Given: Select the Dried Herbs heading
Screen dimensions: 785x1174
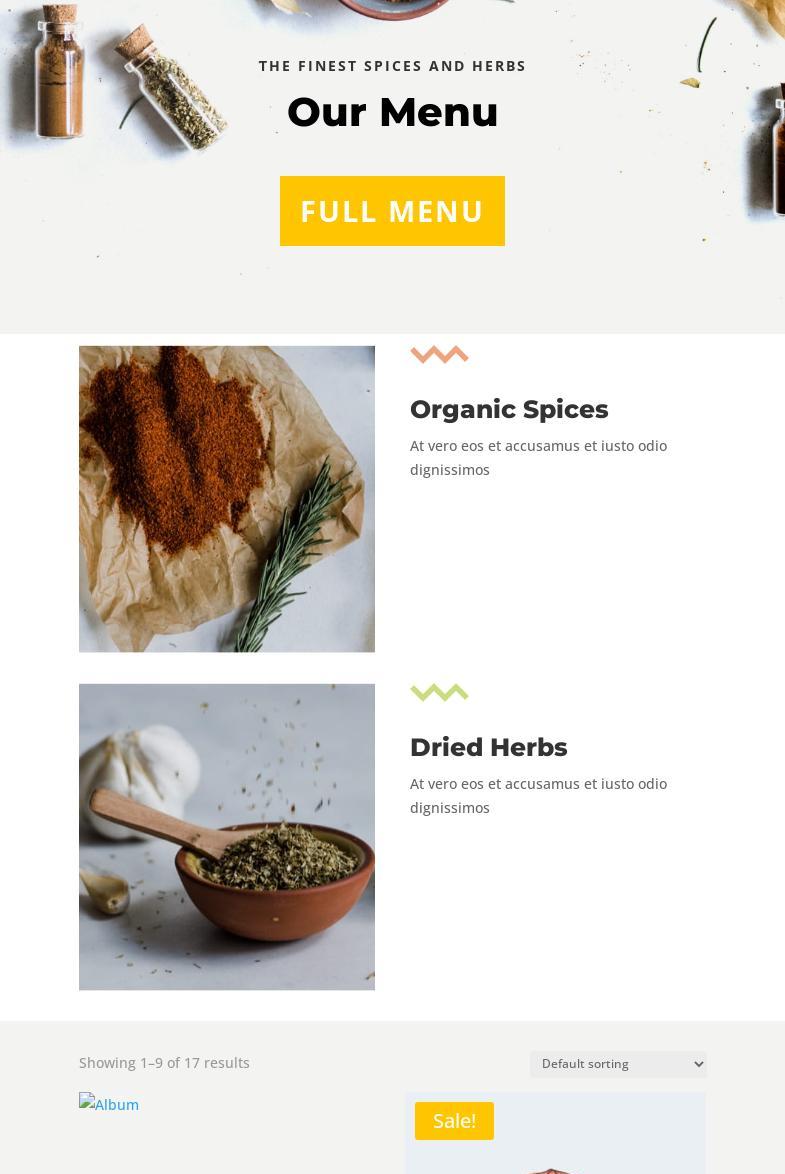Looking at the screenshot, I should pyautogui.click(x=488, y=746).
